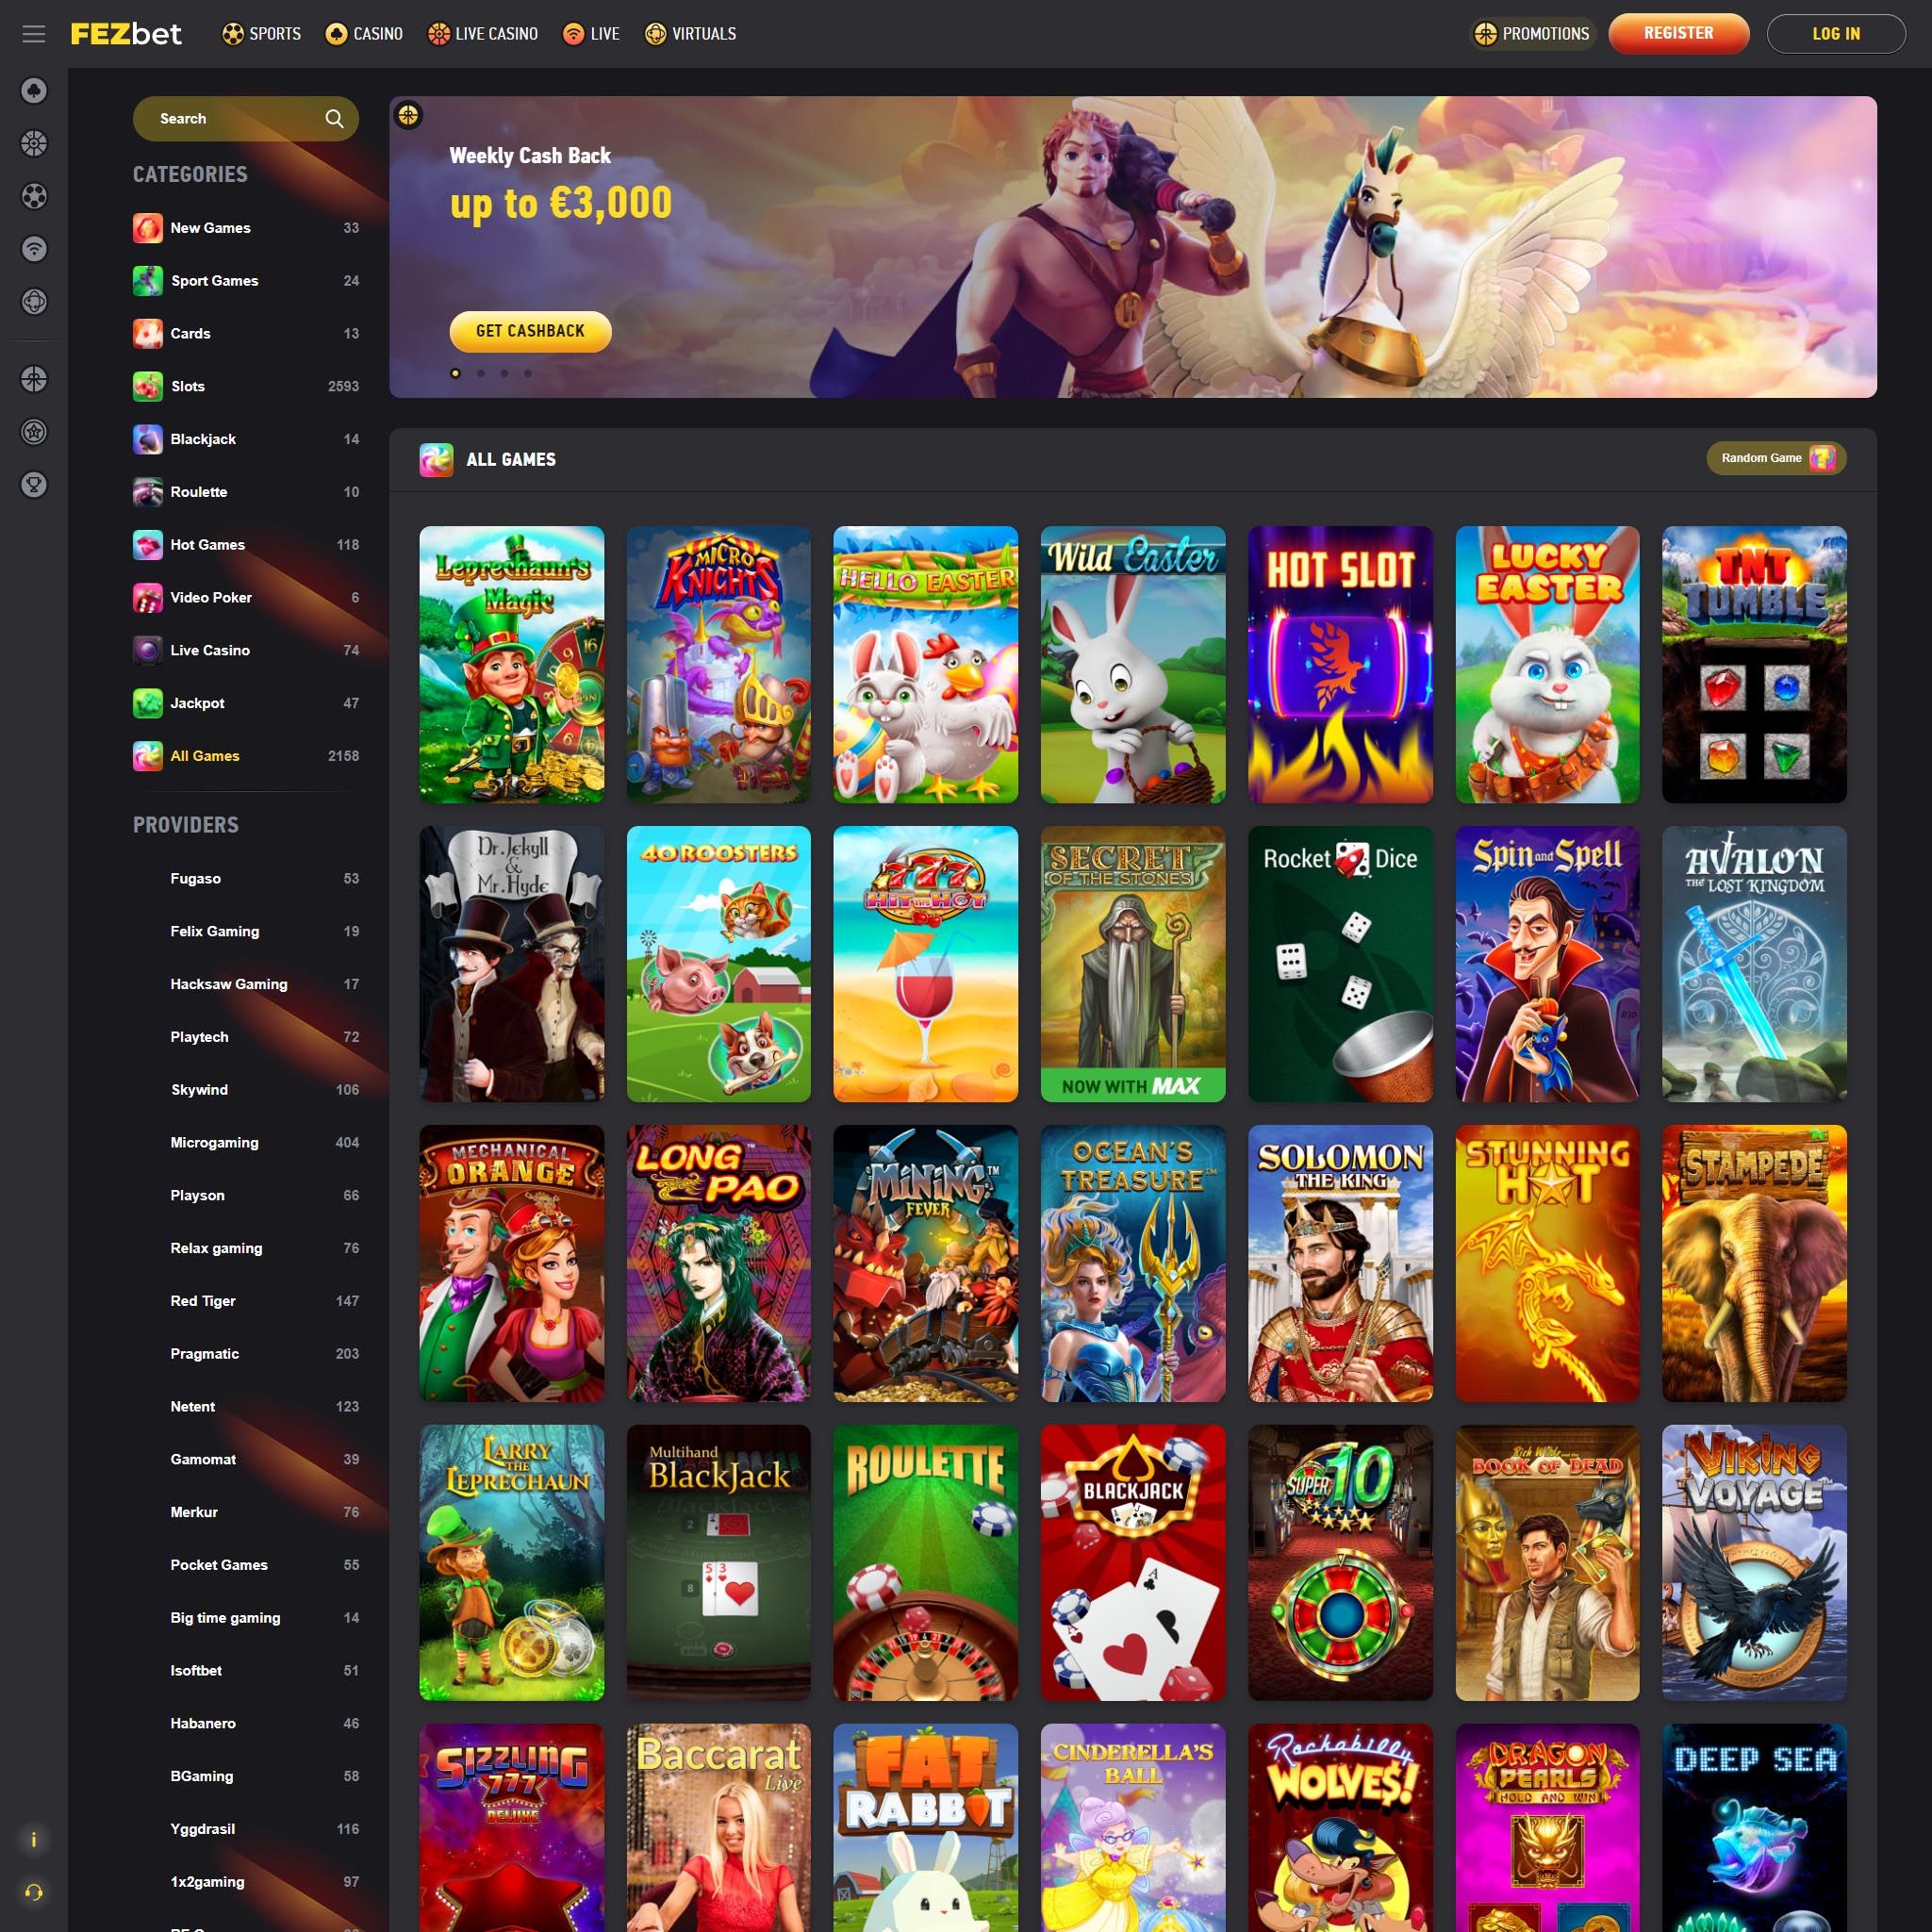This screenshot has width=1932, height=1932.
Task: Expand the All Games category
Action: [x=204, y=757]
